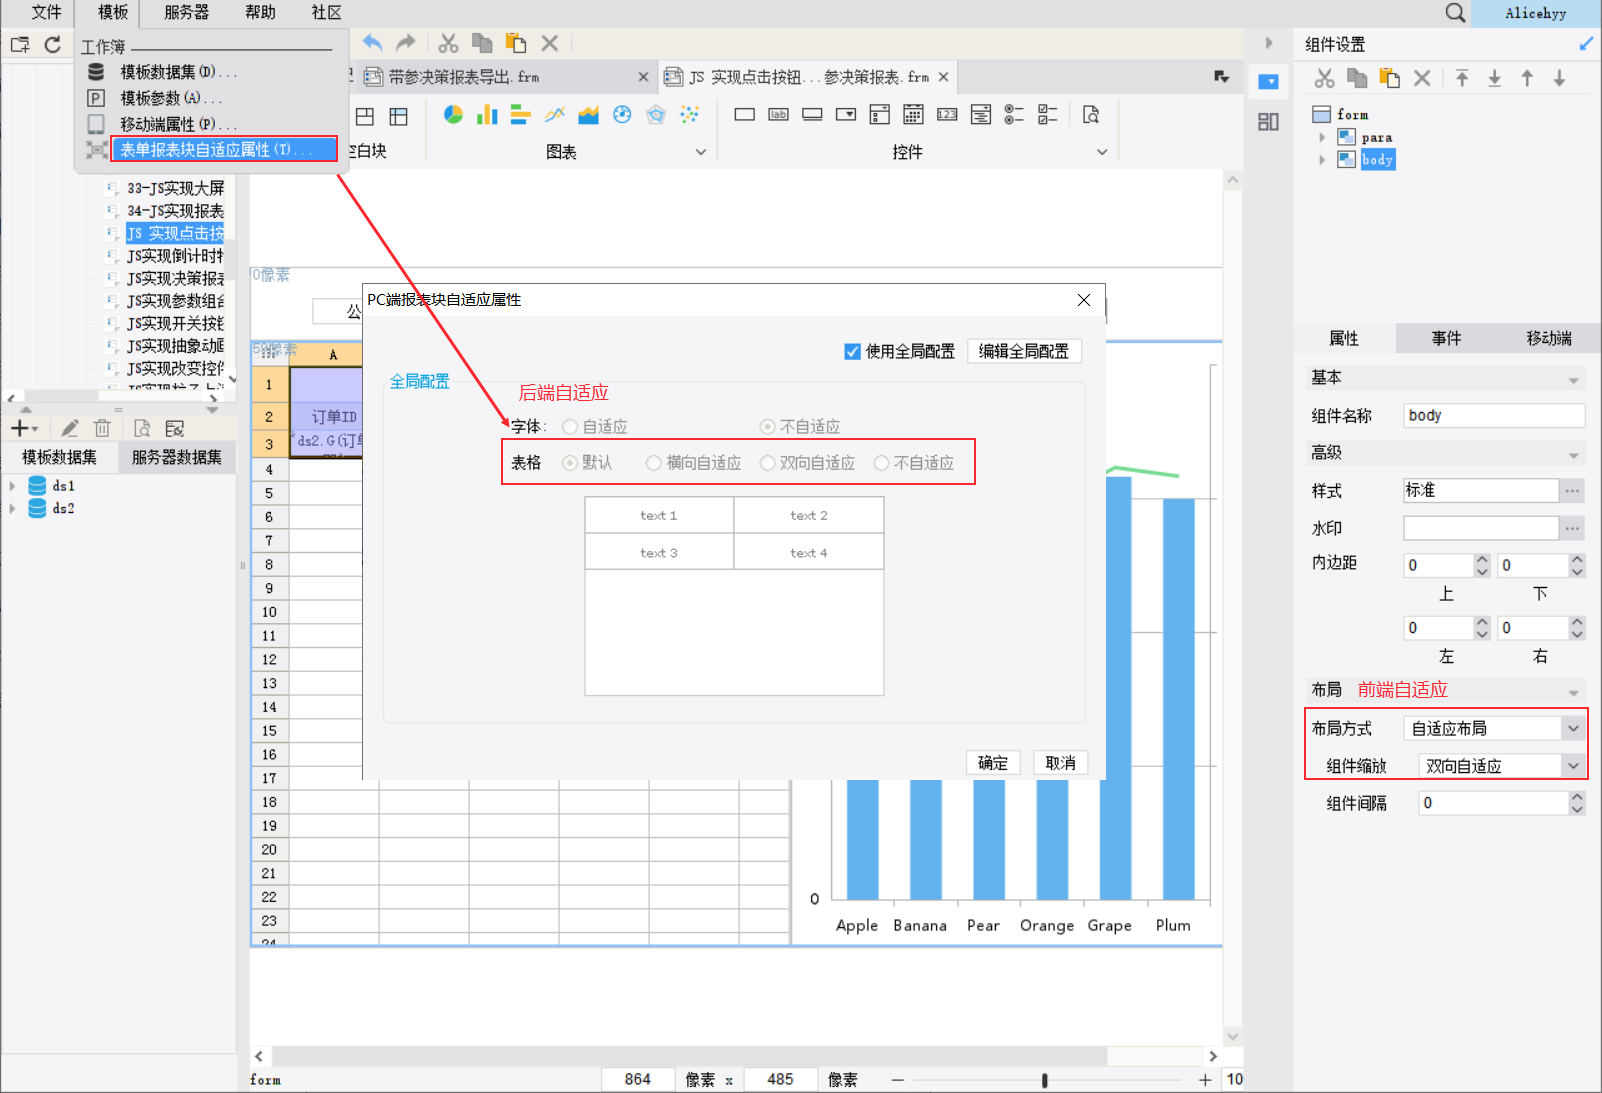Select the 双向自适应 table radio button
Viewport: 1602px width, 1093px height.
pyautogui.click(x=768, y=463)
